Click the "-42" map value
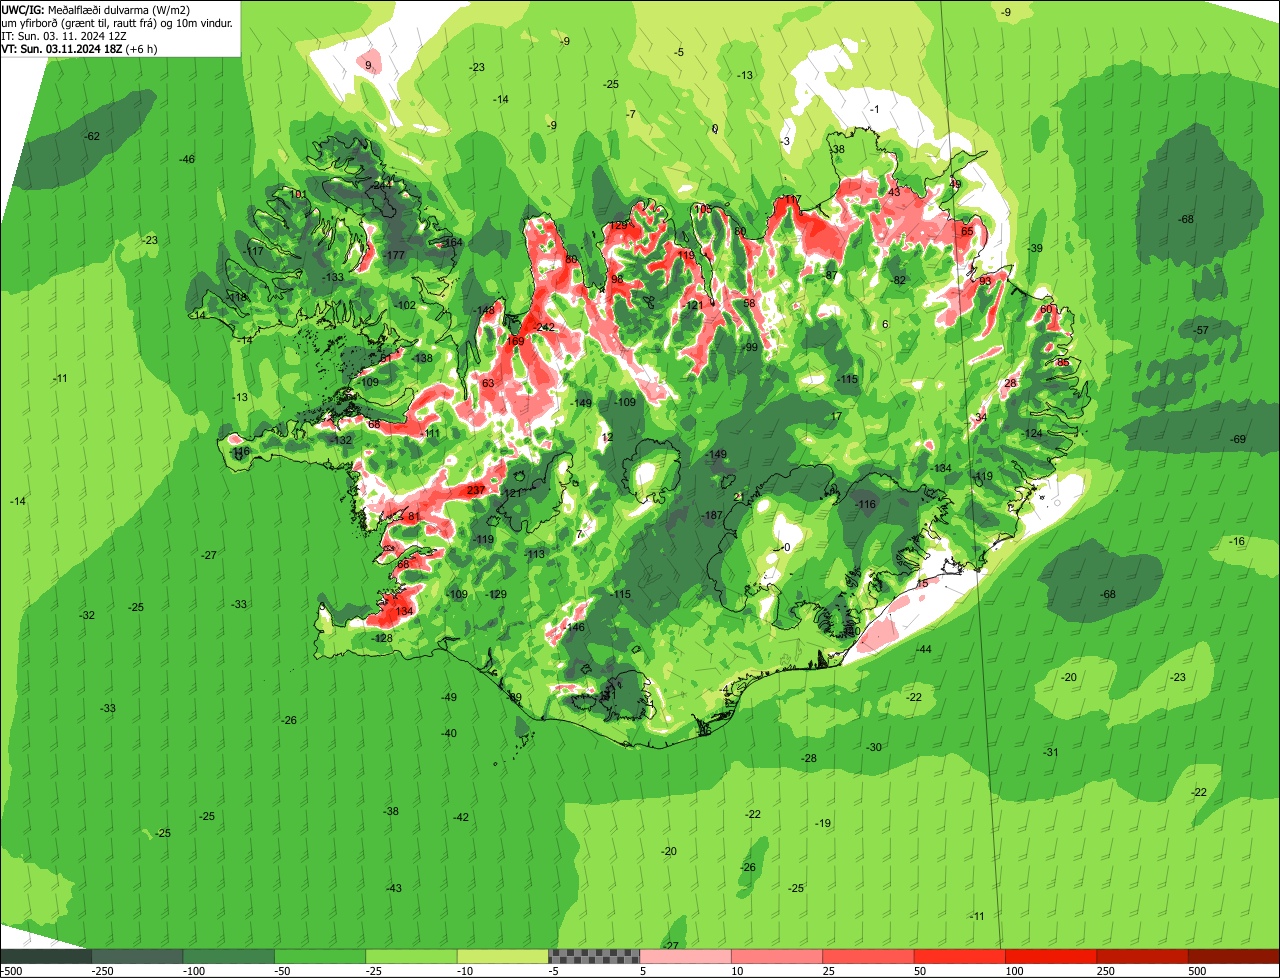This screenshot has height=978, width=1280. tap(461, 818)
